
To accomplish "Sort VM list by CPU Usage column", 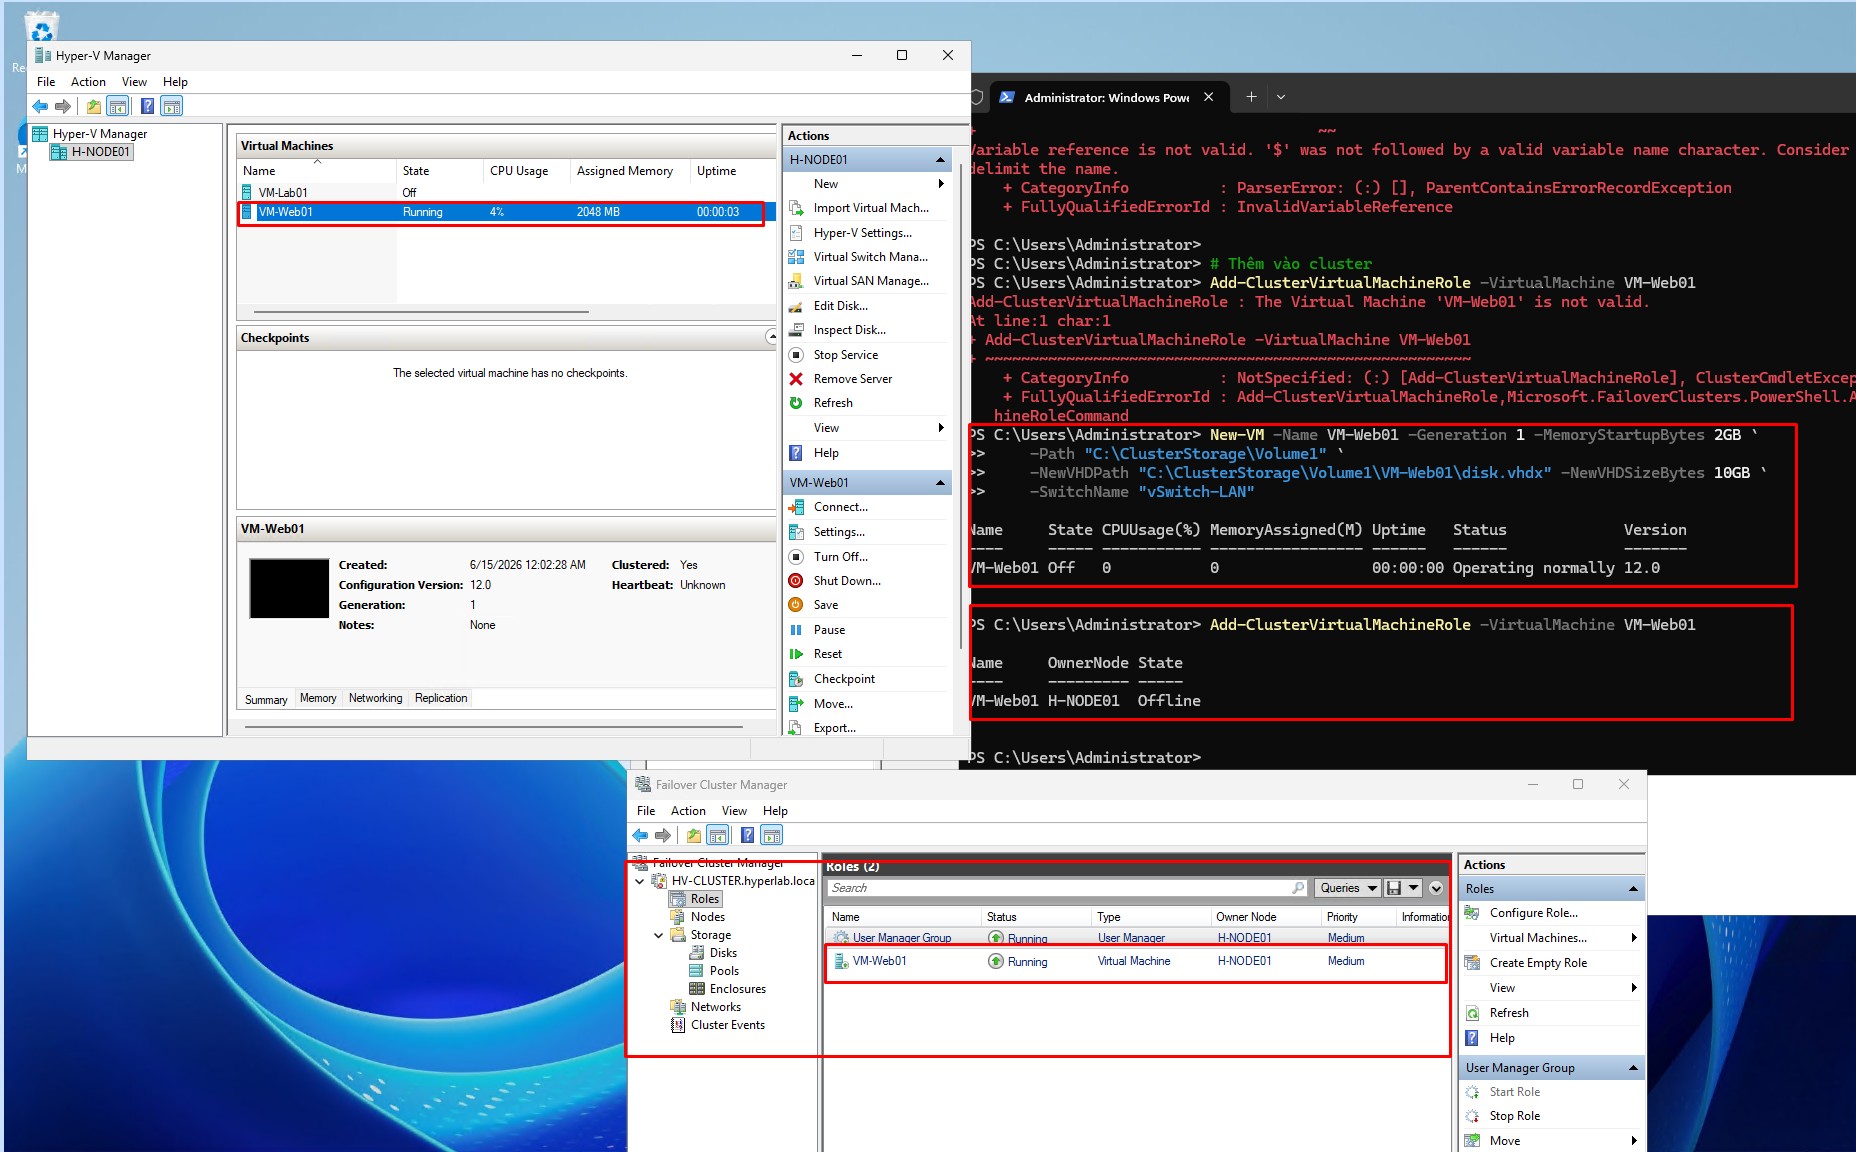I will 527,171.
